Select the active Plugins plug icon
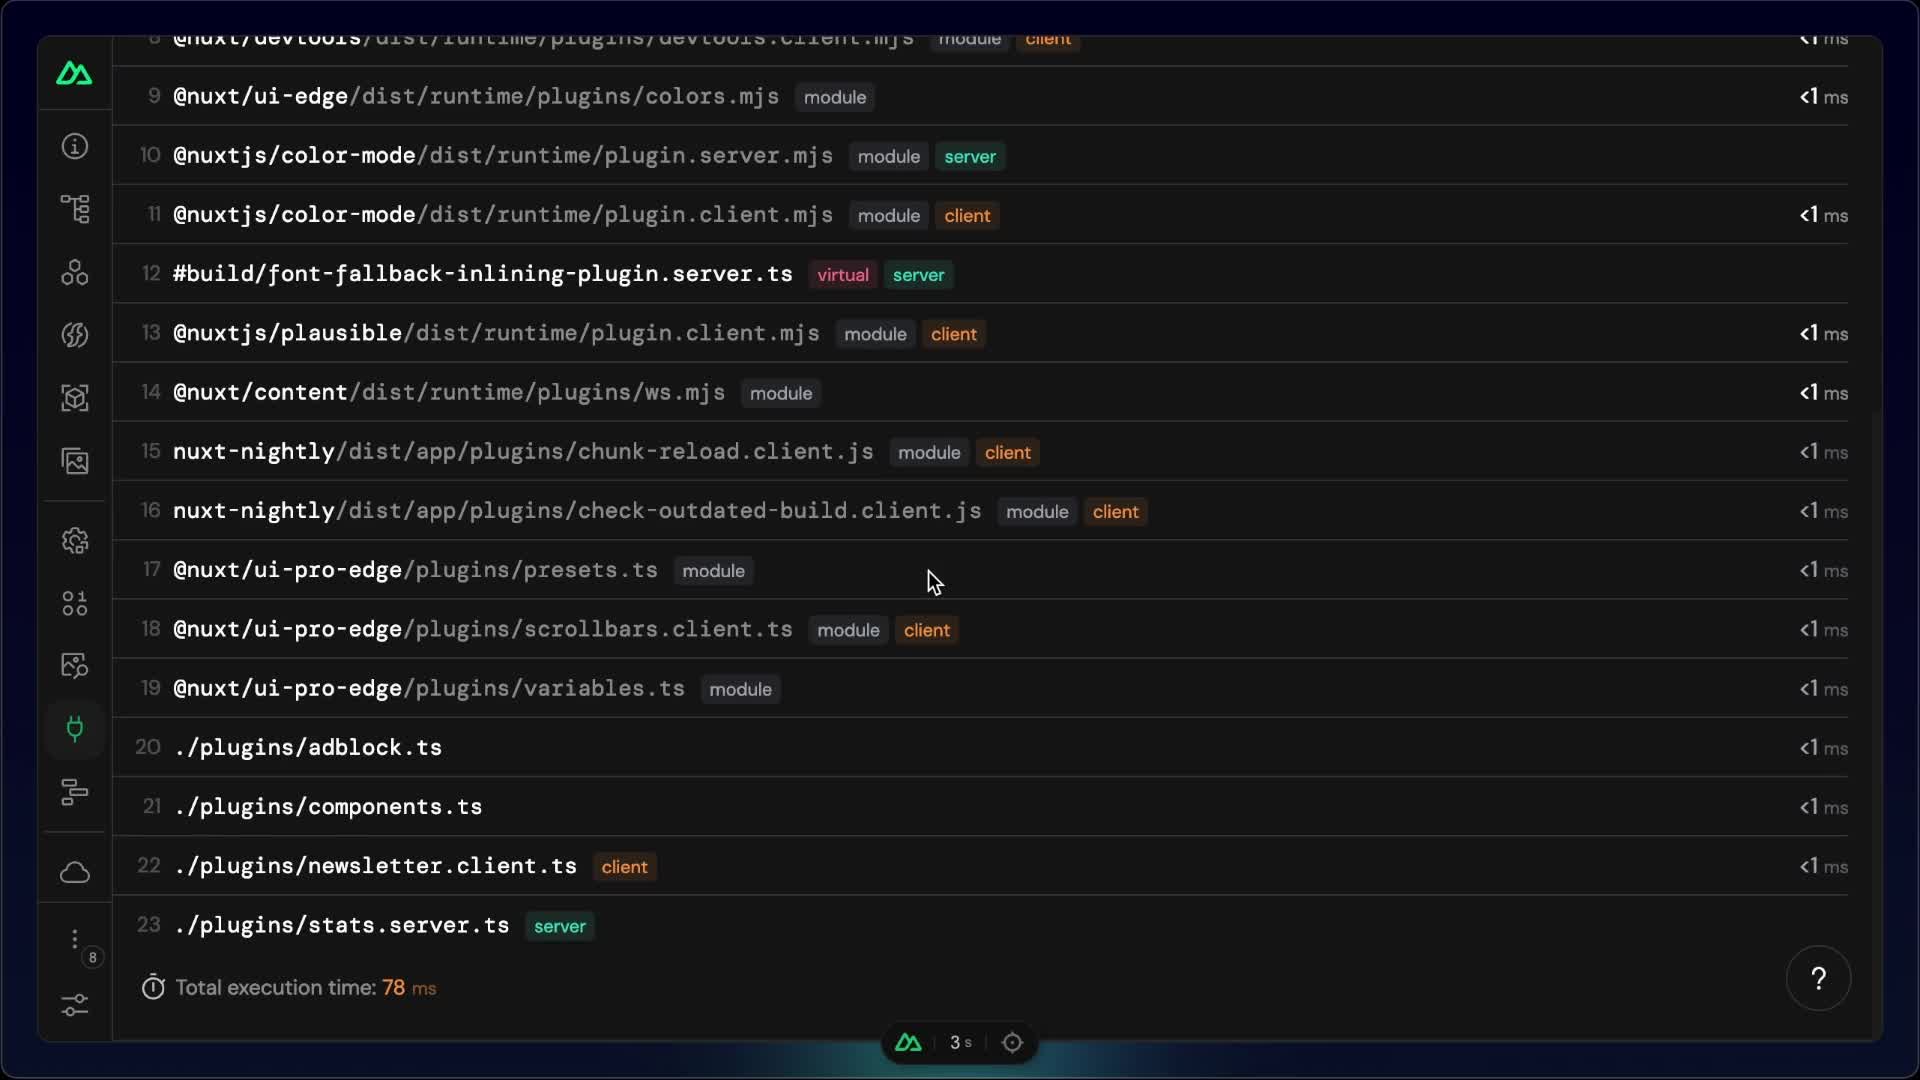The width and height of the screenshot is (1920, 1080). click(x=75, y=729)
